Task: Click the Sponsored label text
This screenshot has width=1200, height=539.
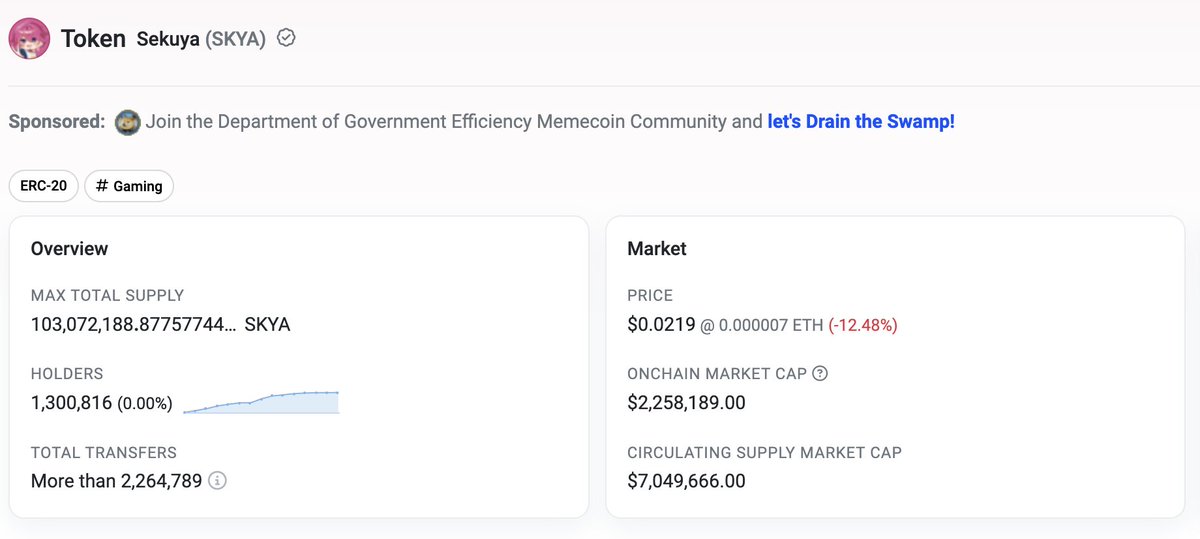Action: click(x=57, y=122)
